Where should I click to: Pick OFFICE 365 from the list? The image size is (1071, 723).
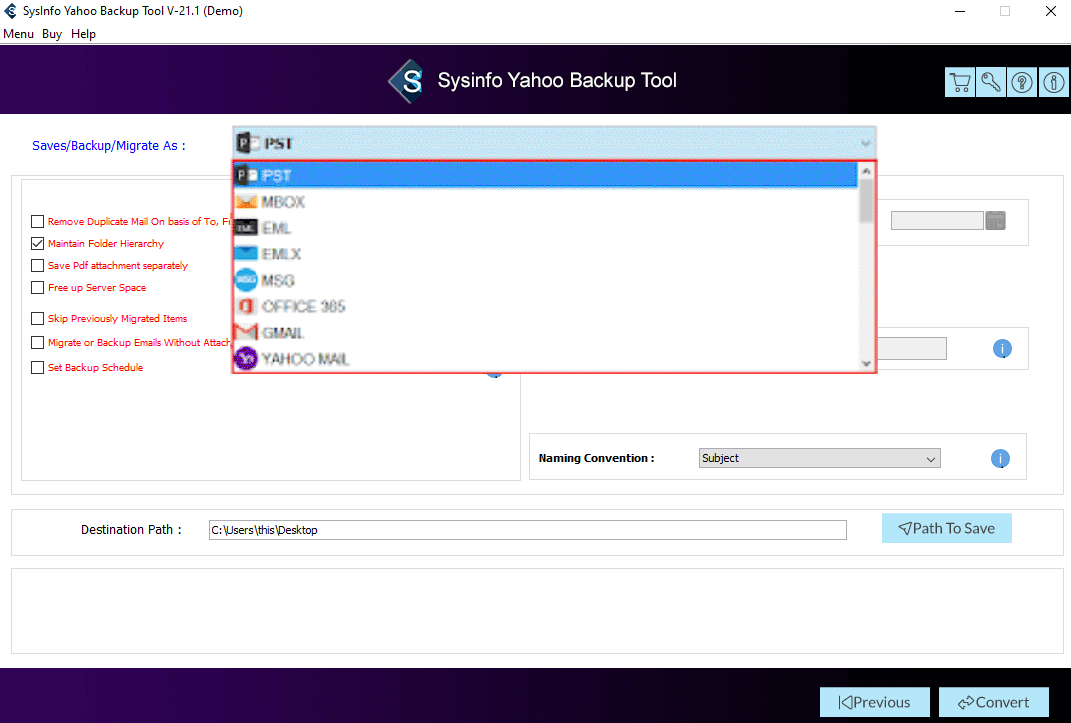(545, 307)
